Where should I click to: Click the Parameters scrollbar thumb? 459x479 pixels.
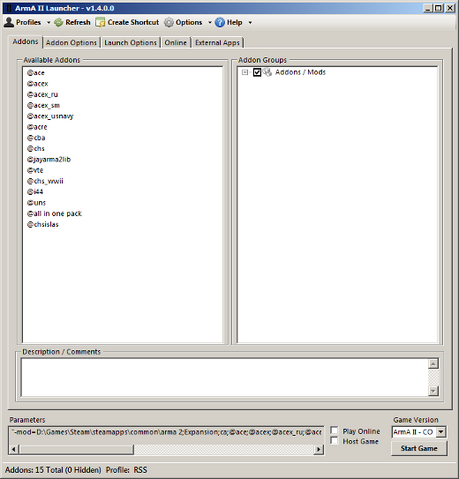pyautogui.click(x=76, y=449)
